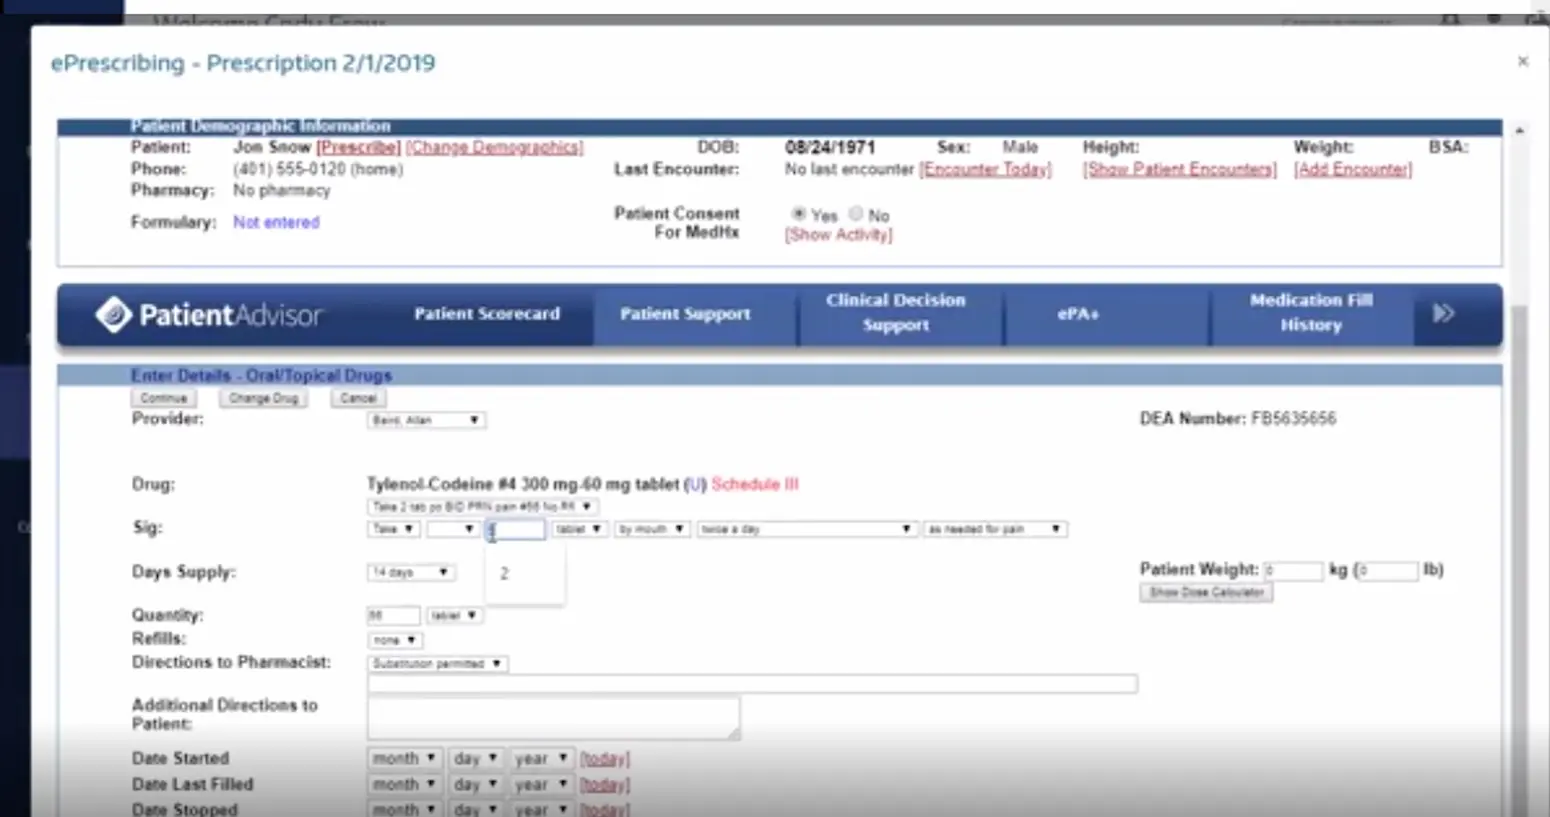Click the Prescribe link next to Jon Snow
The height and width of the screenshot is (817, 1550).
click(x=358, y=146)
